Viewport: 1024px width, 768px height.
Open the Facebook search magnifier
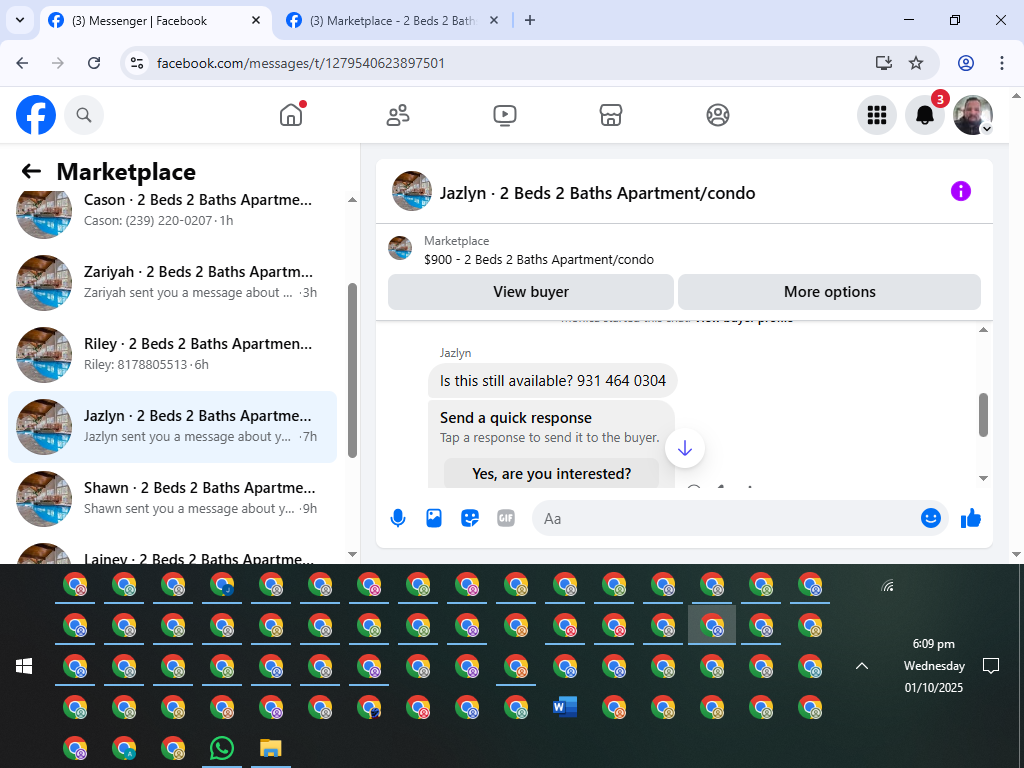click(84, 115)
